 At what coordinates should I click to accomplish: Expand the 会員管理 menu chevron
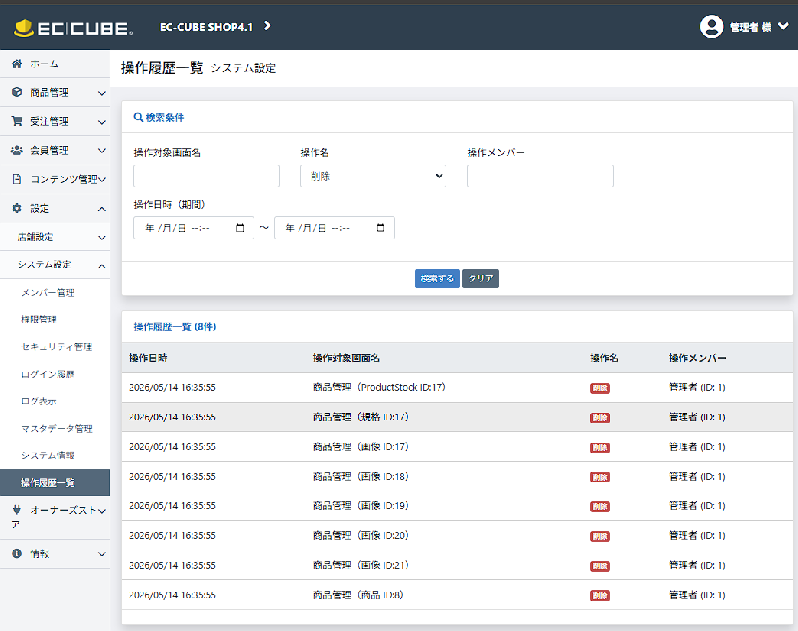click(x=102, y=151)
